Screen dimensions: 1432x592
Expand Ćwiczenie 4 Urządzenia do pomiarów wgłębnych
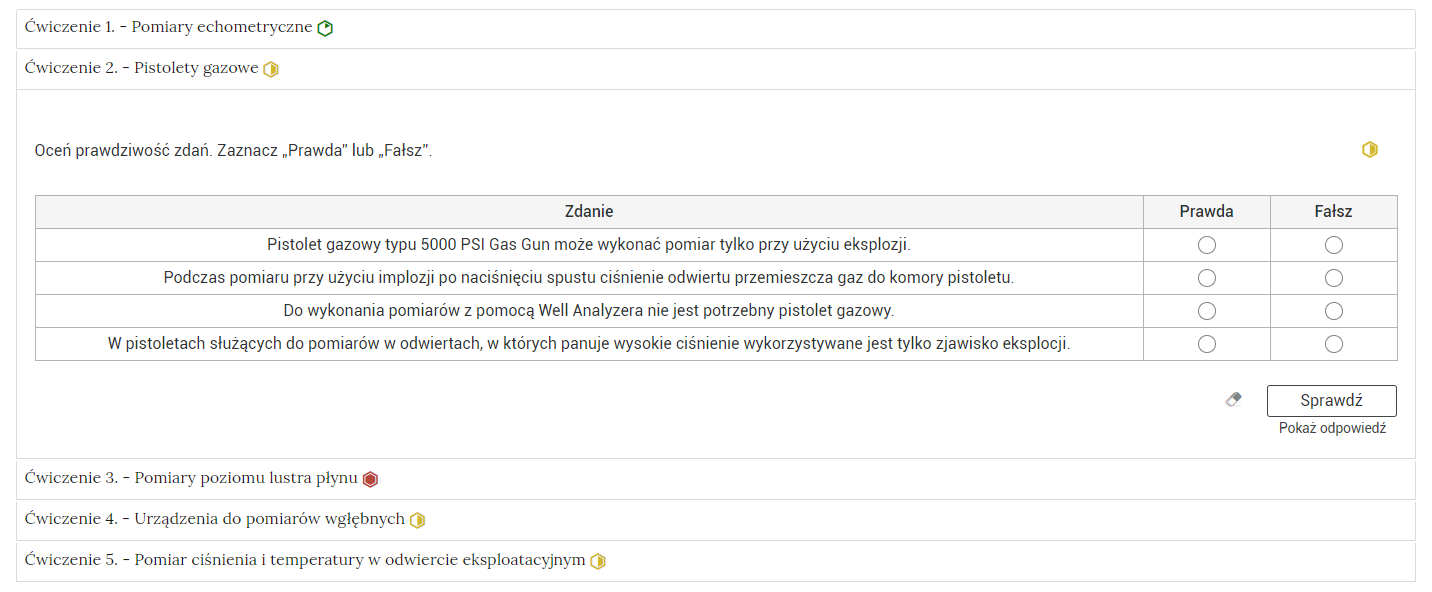[x=214, y=520]
